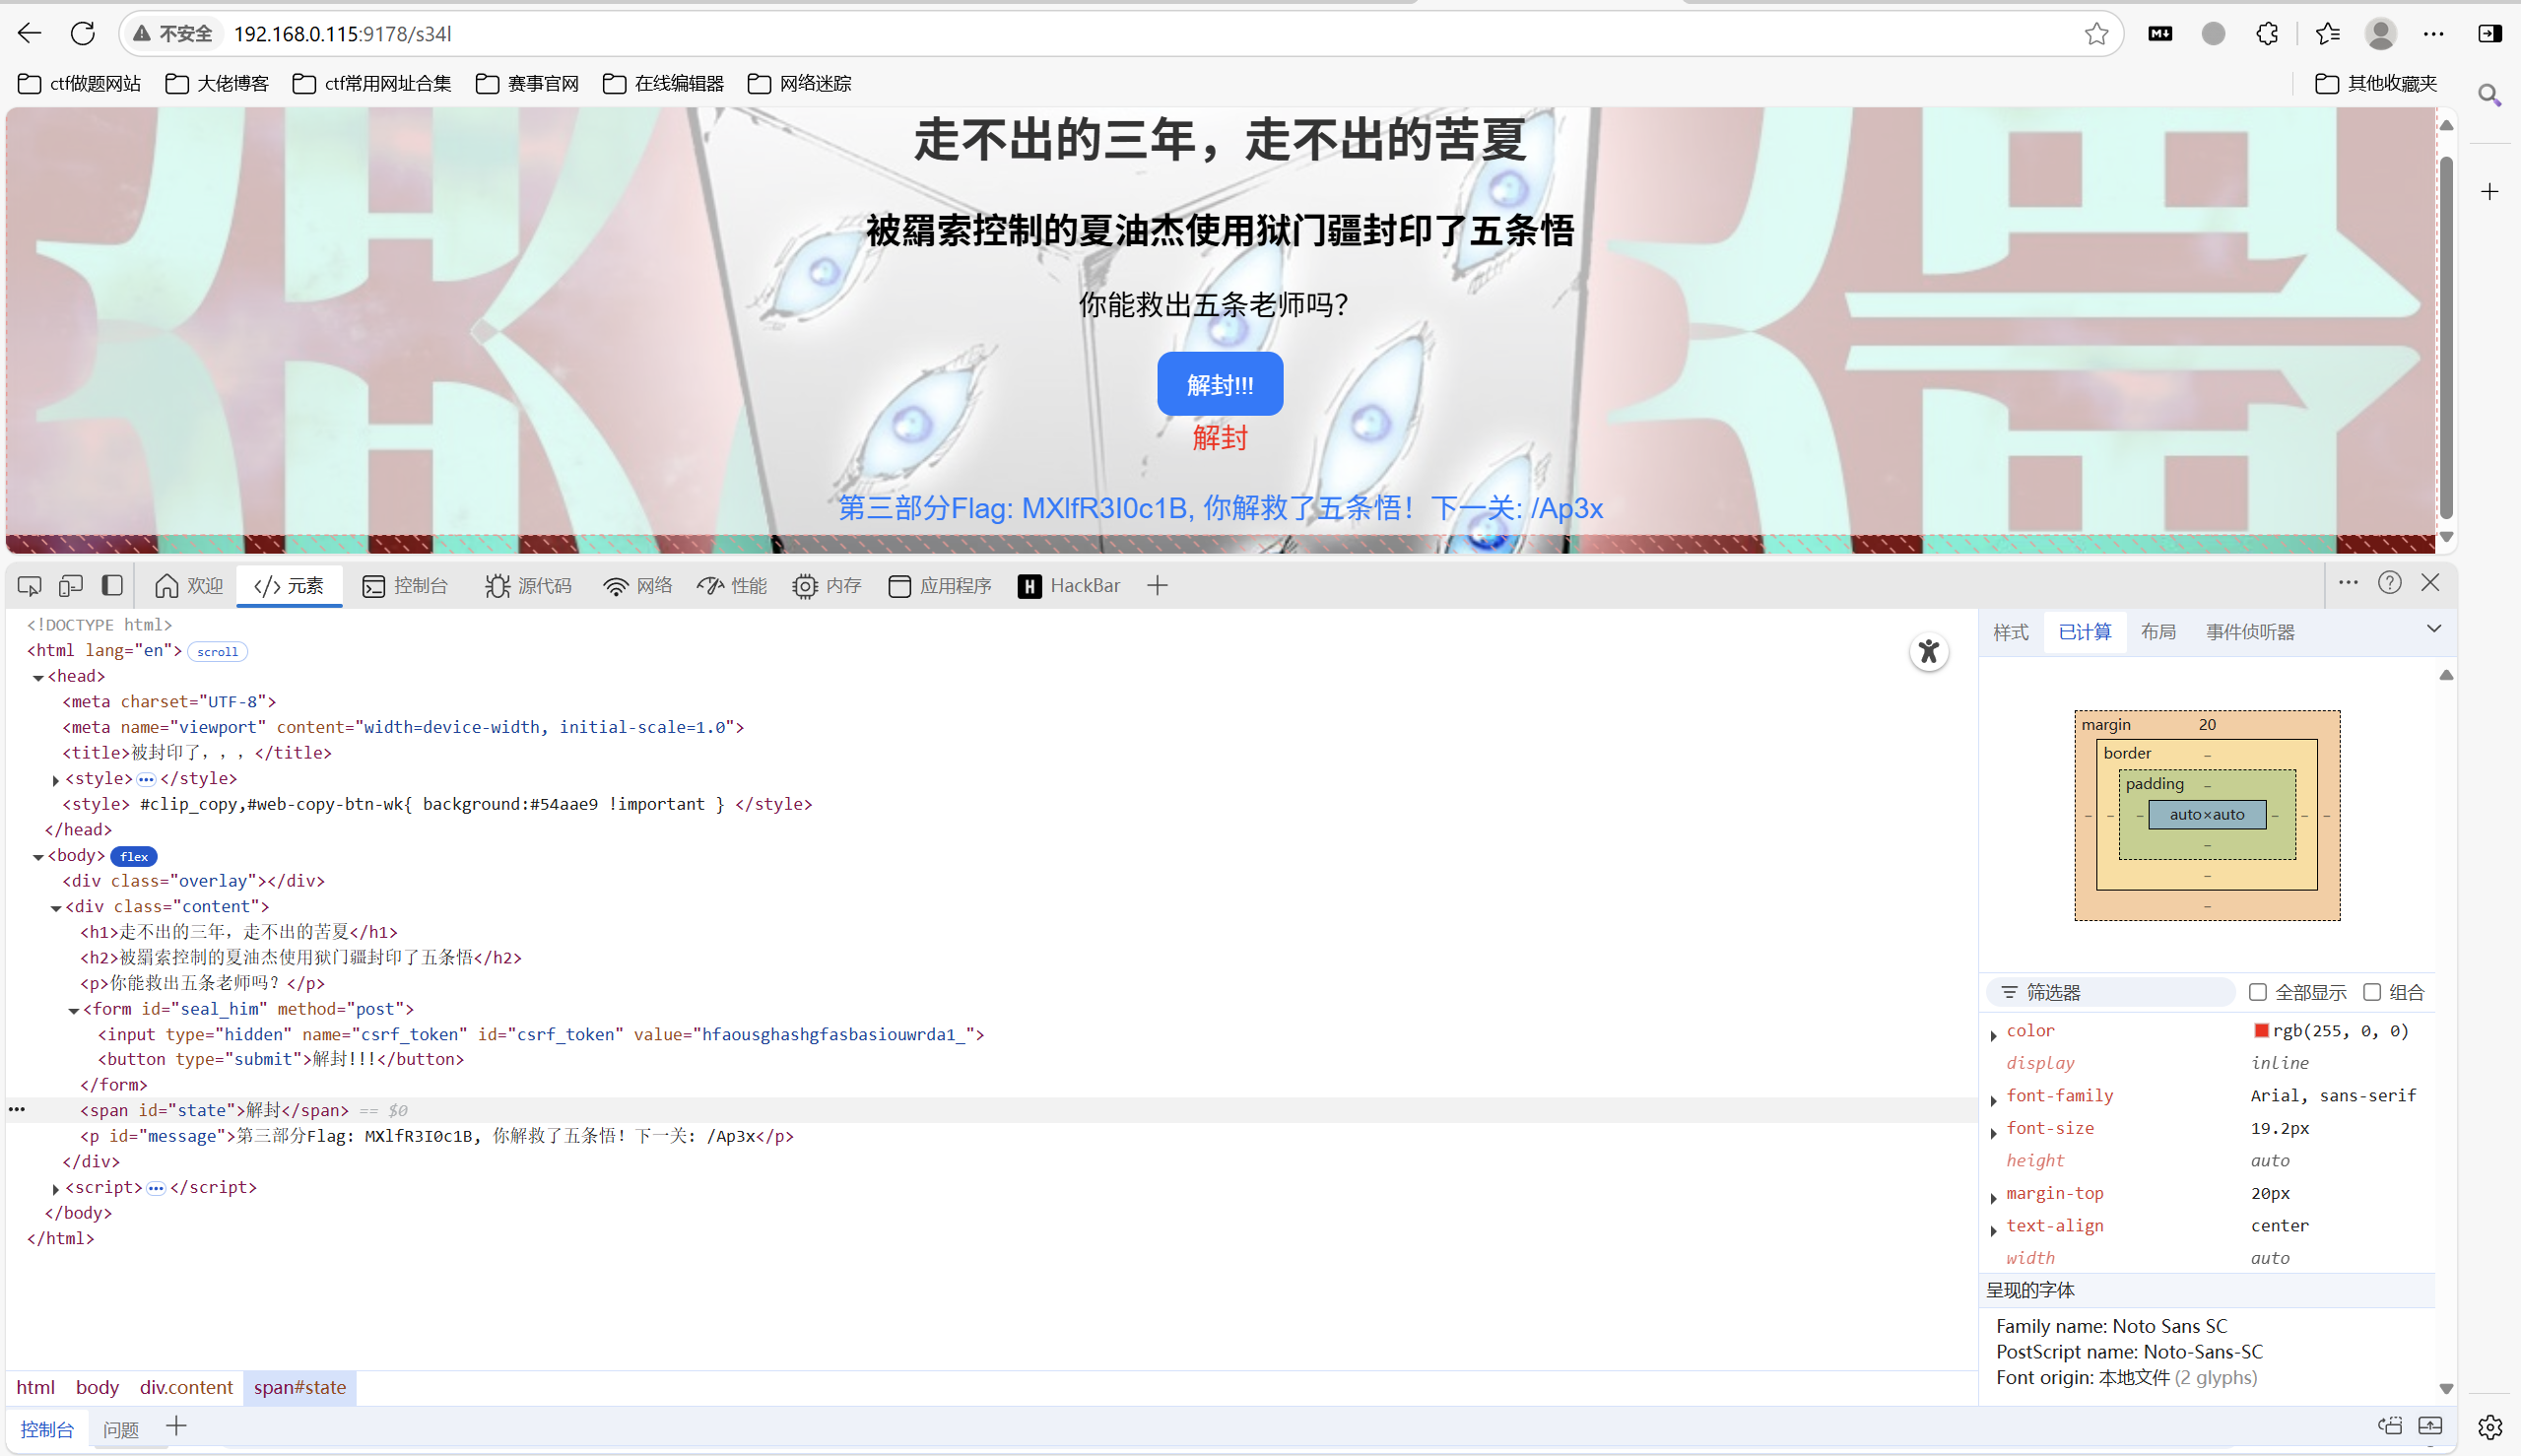Activate the inspect element picker tool
2521x1456 pixels.
[x=29, y=586]
